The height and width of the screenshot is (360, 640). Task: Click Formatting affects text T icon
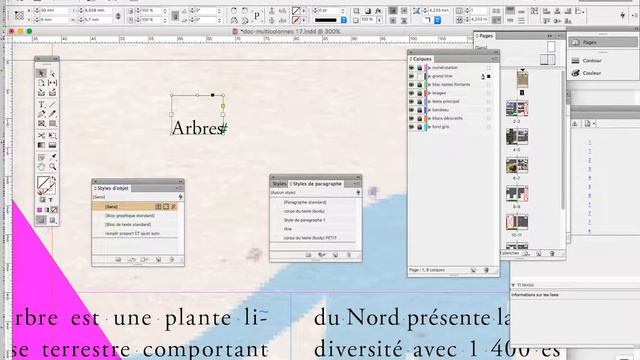[51, 200]
